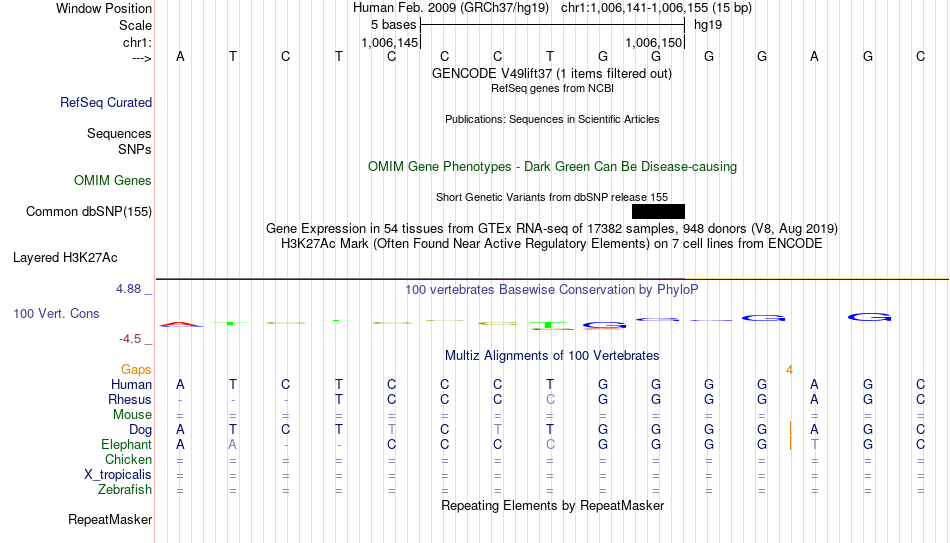This screenshot has width=950, height=543.
Task: Click the Scale label
Action: coord(135,25)
